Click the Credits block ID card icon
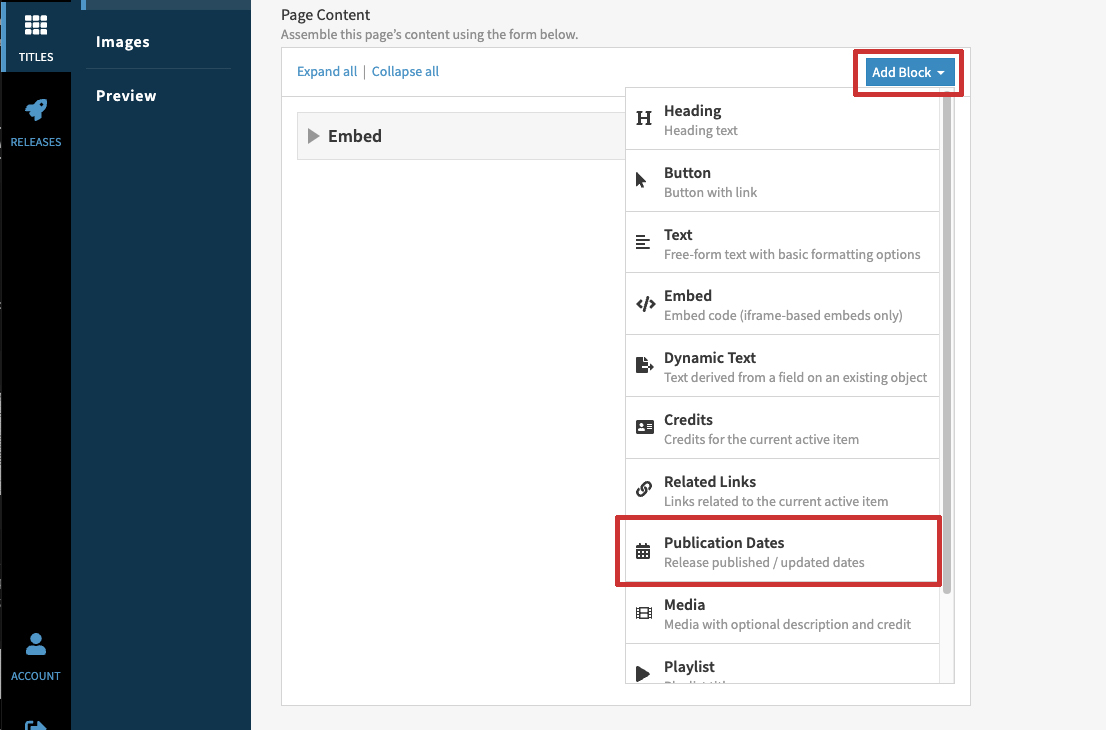This screenshot has height=730, width=1106. (645, 427)
